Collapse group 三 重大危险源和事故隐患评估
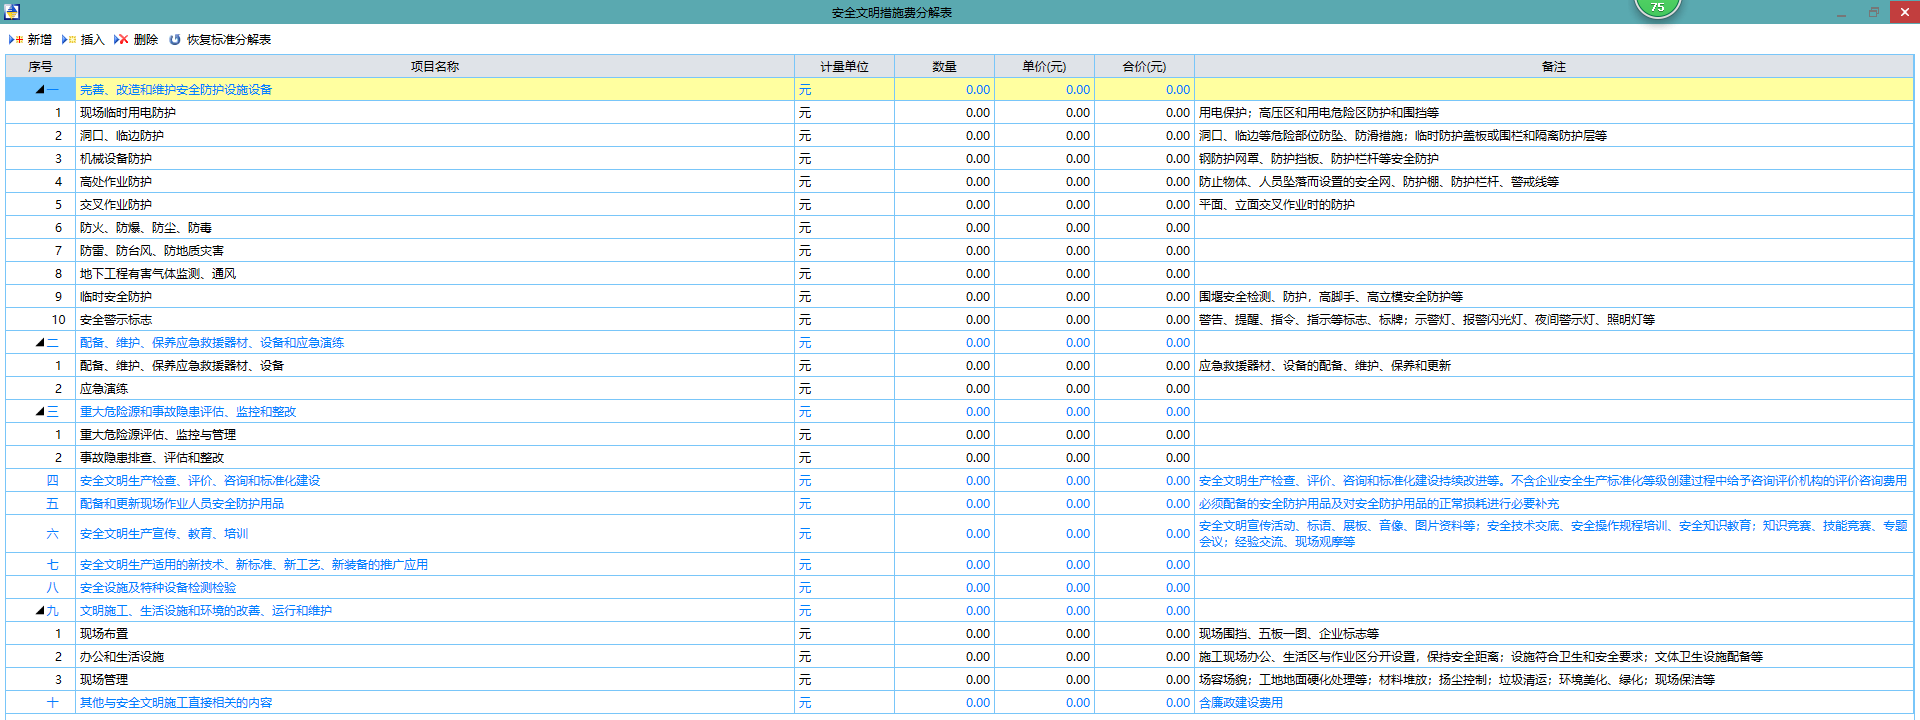This screenshot has height=720, width=1920. point(40,411)
